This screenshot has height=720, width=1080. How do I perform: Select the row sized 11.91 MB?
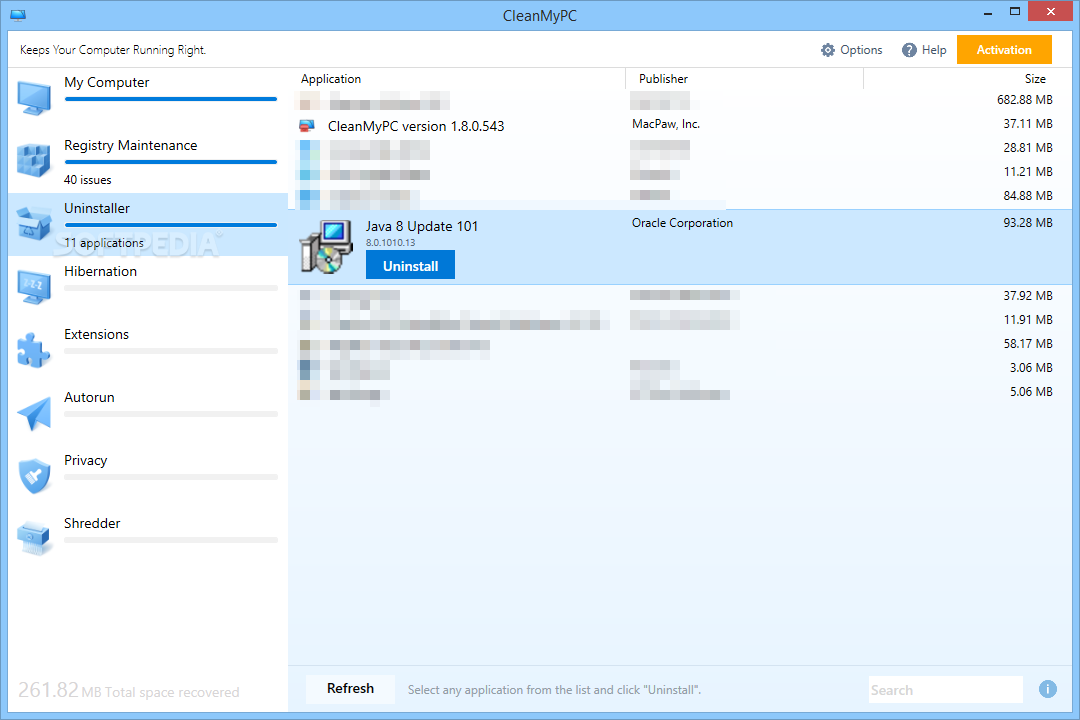point(681,321)
